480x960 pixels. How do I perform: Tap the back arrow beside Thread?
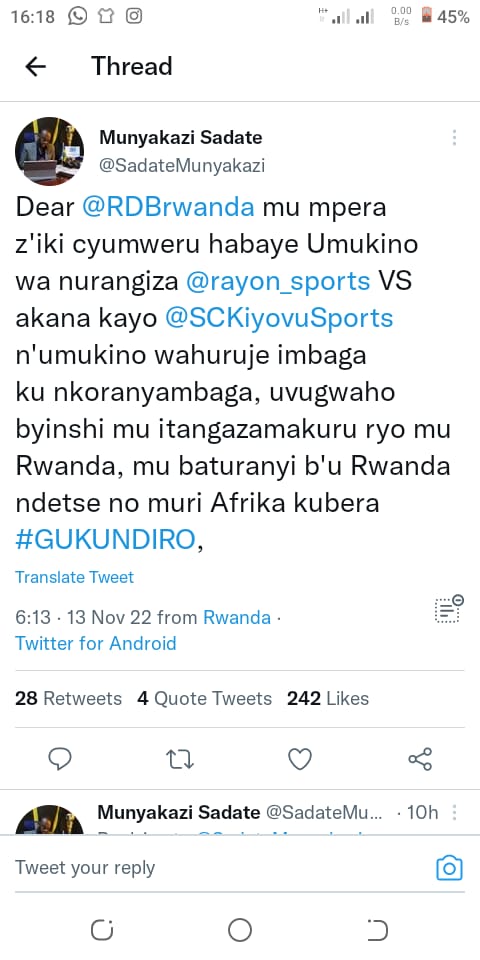pos(36,66)
